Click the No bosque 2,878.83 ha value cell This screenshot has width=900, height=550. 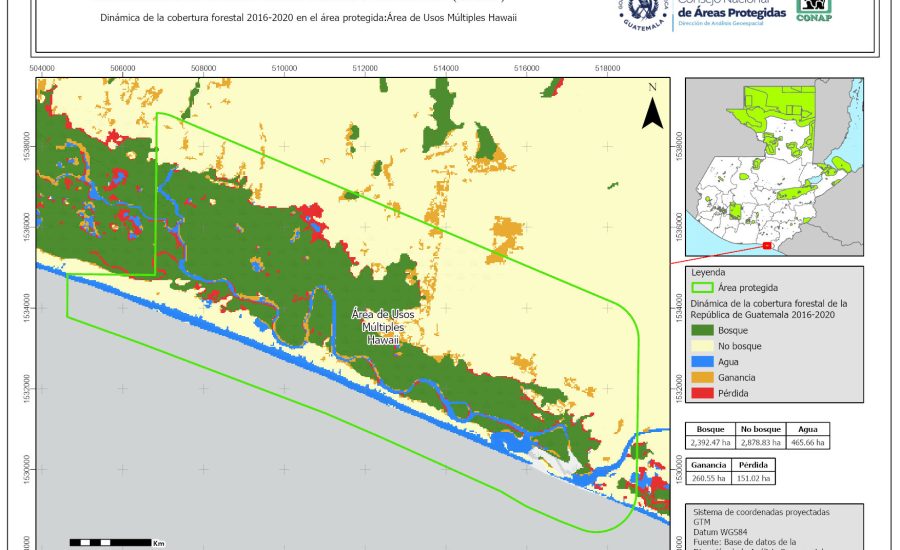pos(761,441)
